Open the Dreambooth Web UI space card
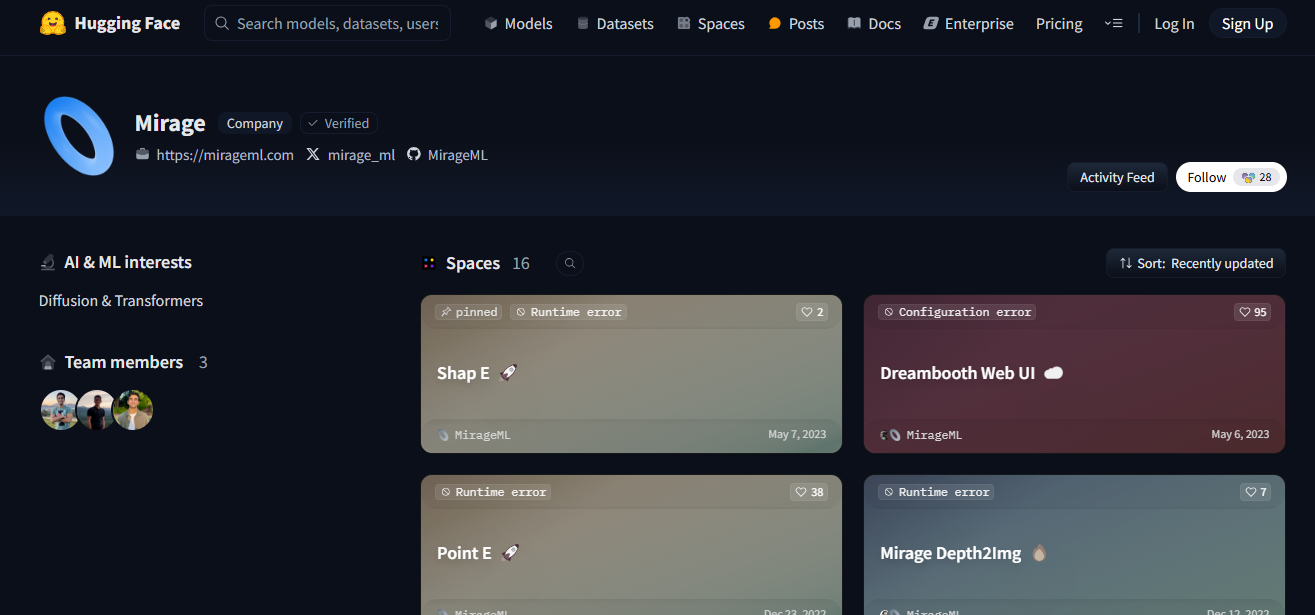Image resolution: width=1315 pixels, height=615 pixels. pos(1074,374)
